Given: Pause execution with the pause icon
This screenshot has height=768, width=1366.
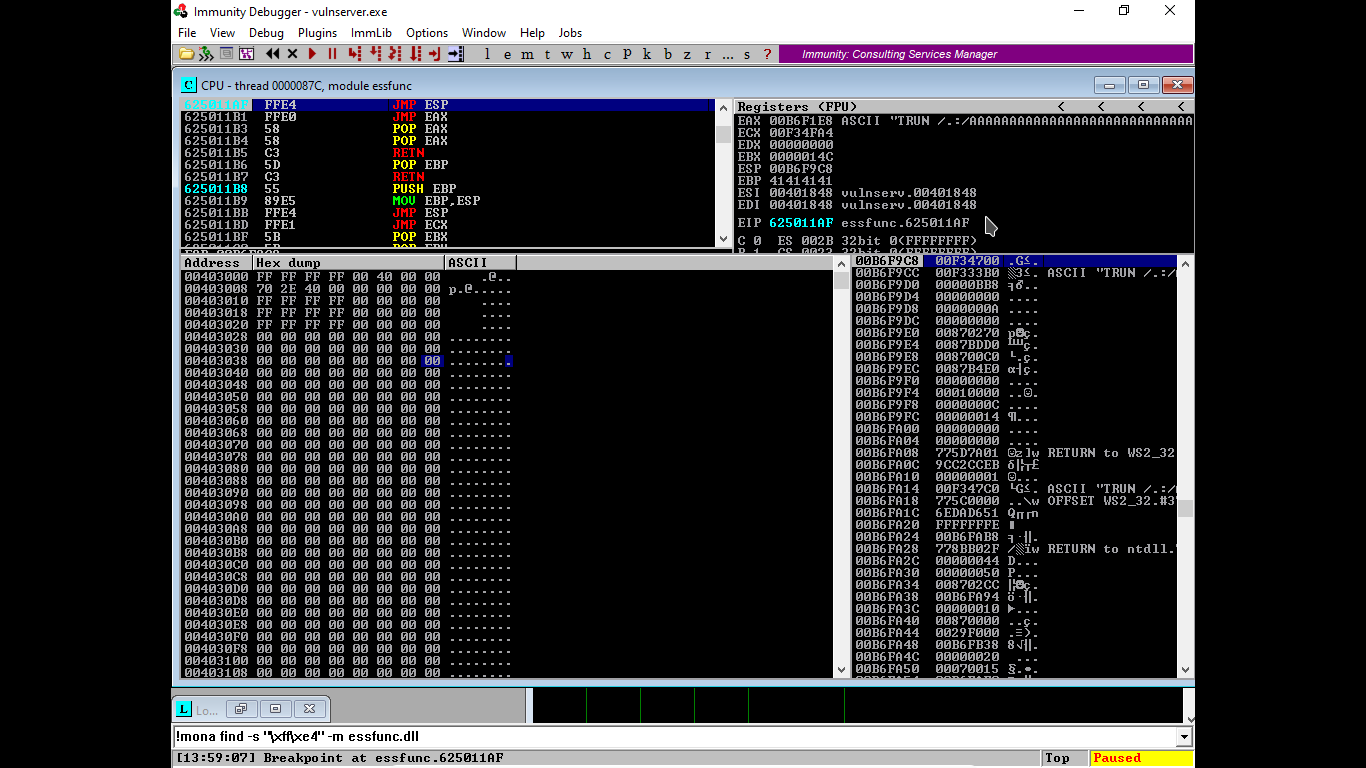Looking at the screenshot, I should tap(333, 54).
